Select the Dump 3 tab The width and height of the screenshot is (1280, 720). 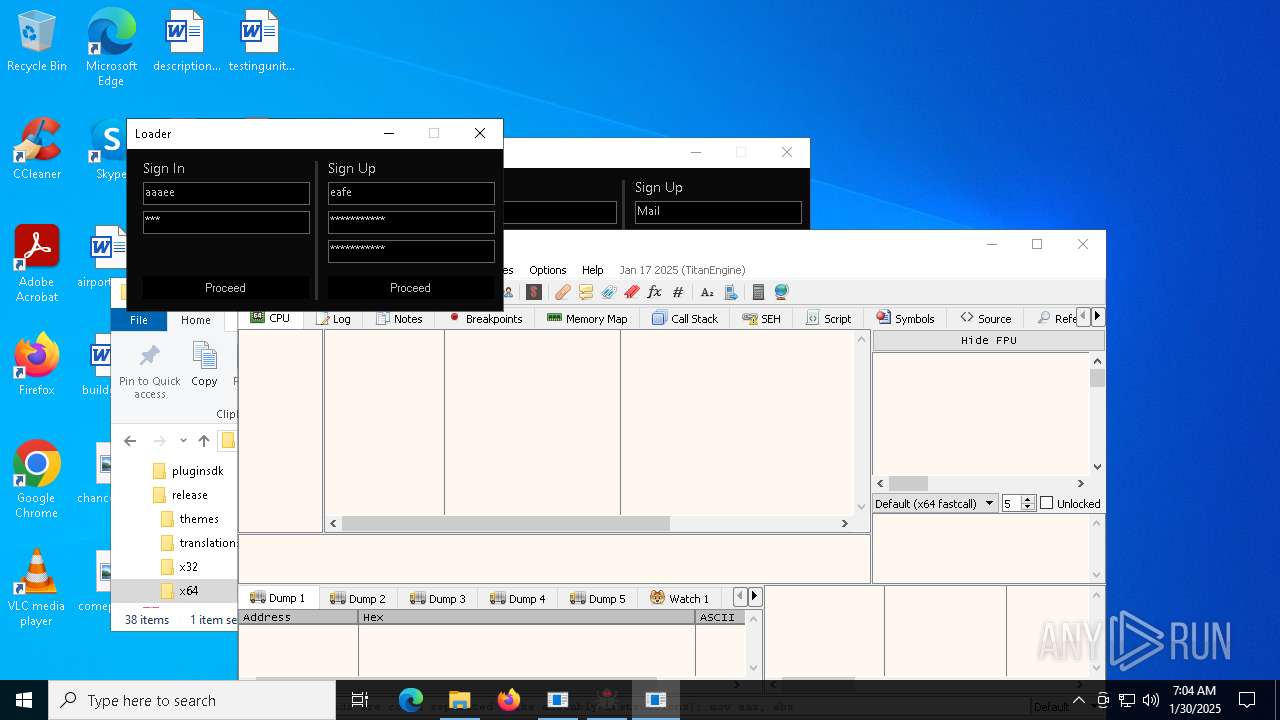point(438,598)
